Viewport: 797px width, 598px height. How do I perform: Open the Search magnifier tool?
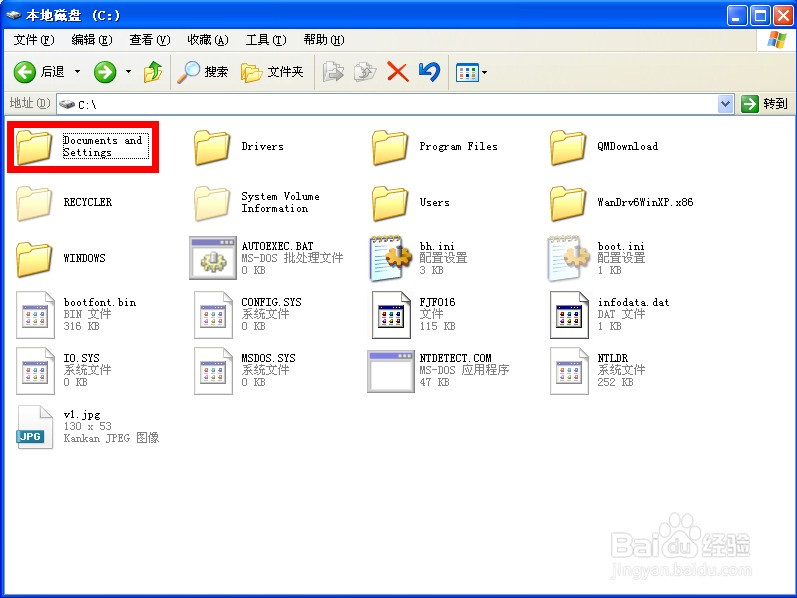click(x=203, y=72)
